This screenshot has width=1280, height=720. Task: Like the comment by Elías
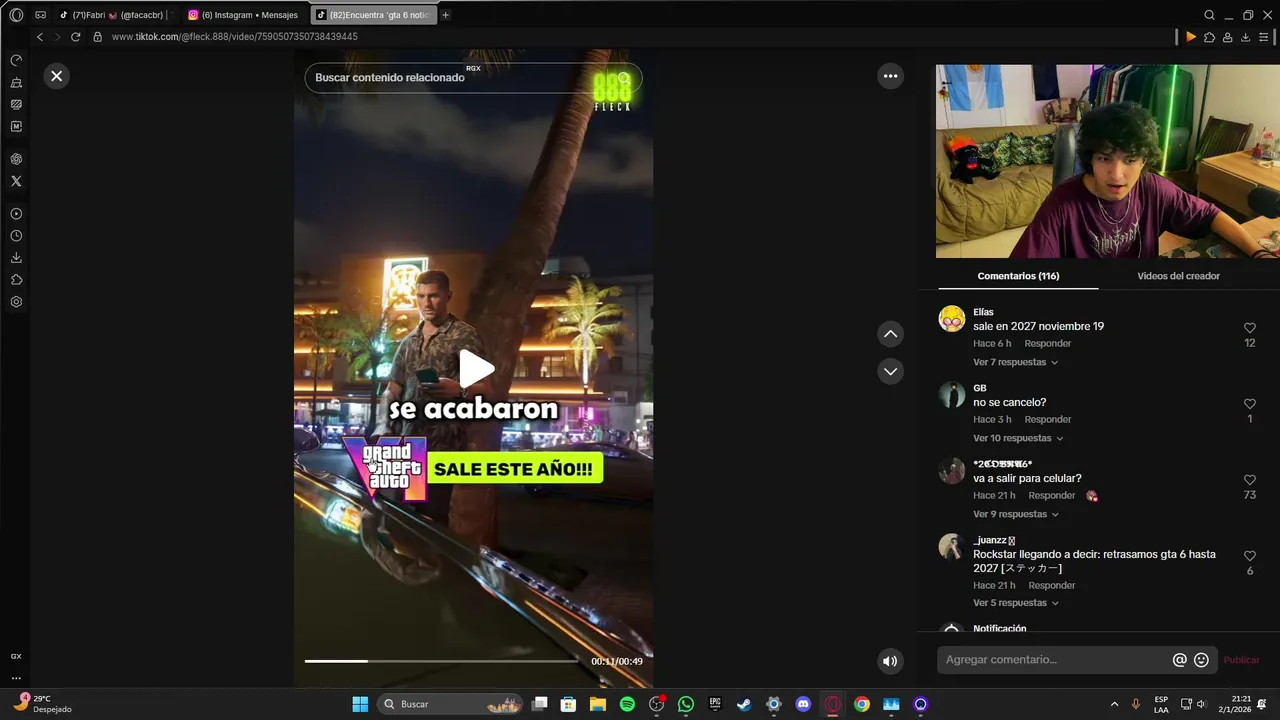tap(1250, 328)
